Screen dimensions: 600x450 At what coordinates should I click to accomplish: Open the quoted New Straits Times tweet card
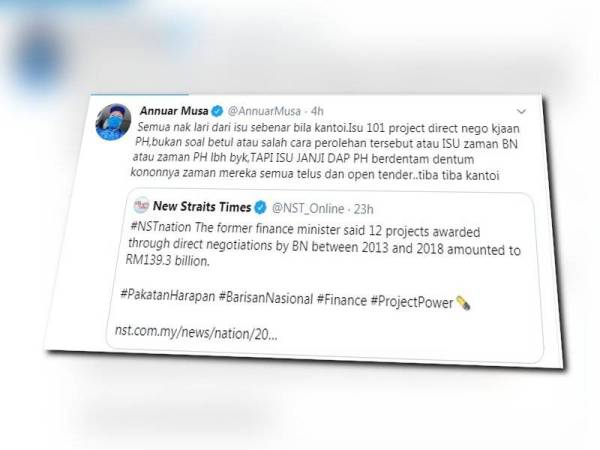[x=325, y=276]
